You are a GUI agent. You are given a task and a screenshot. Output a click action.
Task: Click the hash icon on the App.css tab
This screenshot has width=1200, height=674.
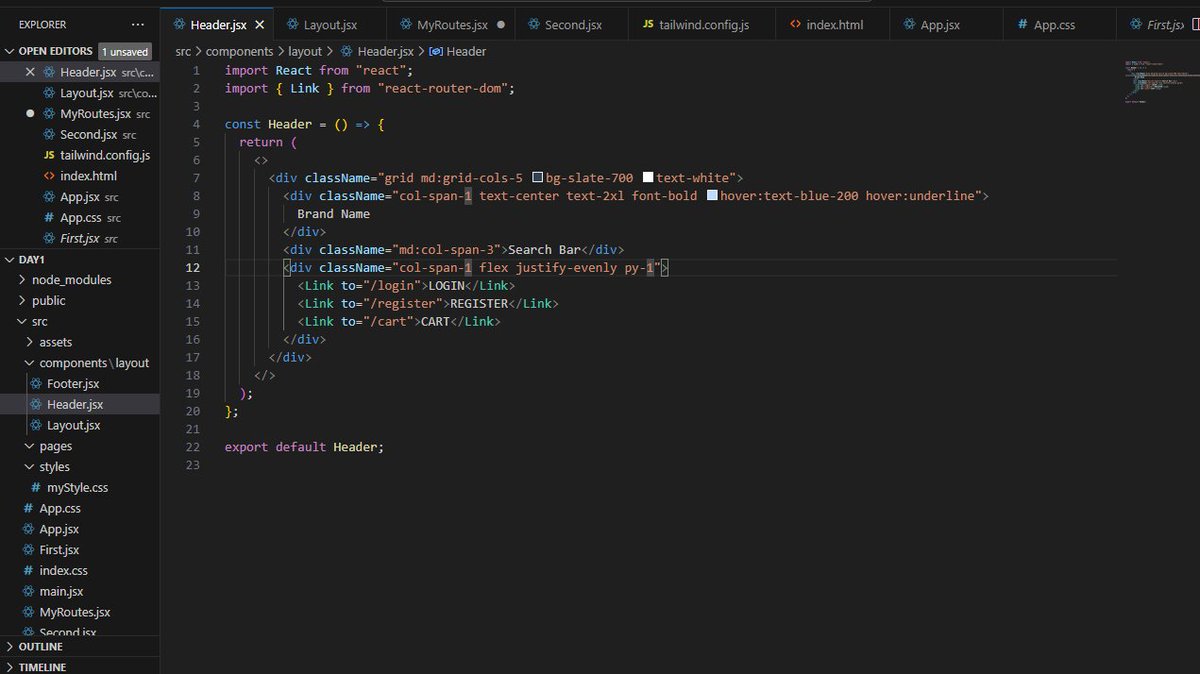pyautogui.click(x=1022, y=24)
